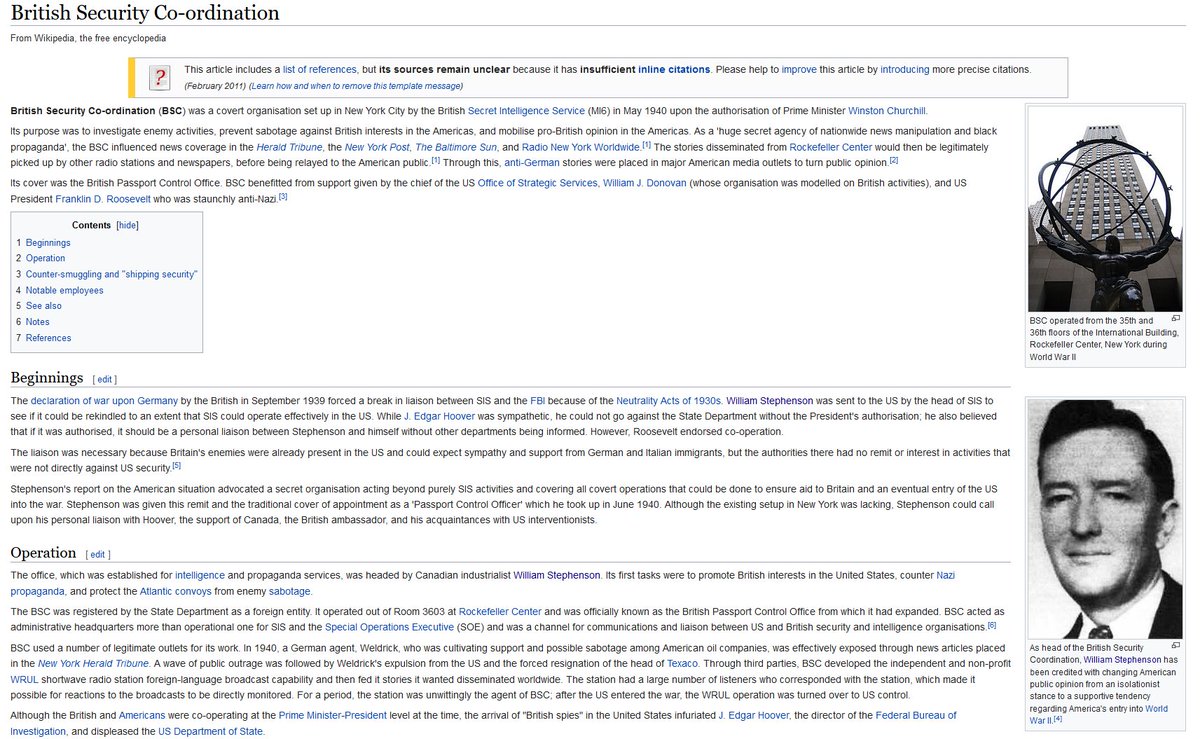
Task: Go to See also in contents
Action: [x=44, y=306]
